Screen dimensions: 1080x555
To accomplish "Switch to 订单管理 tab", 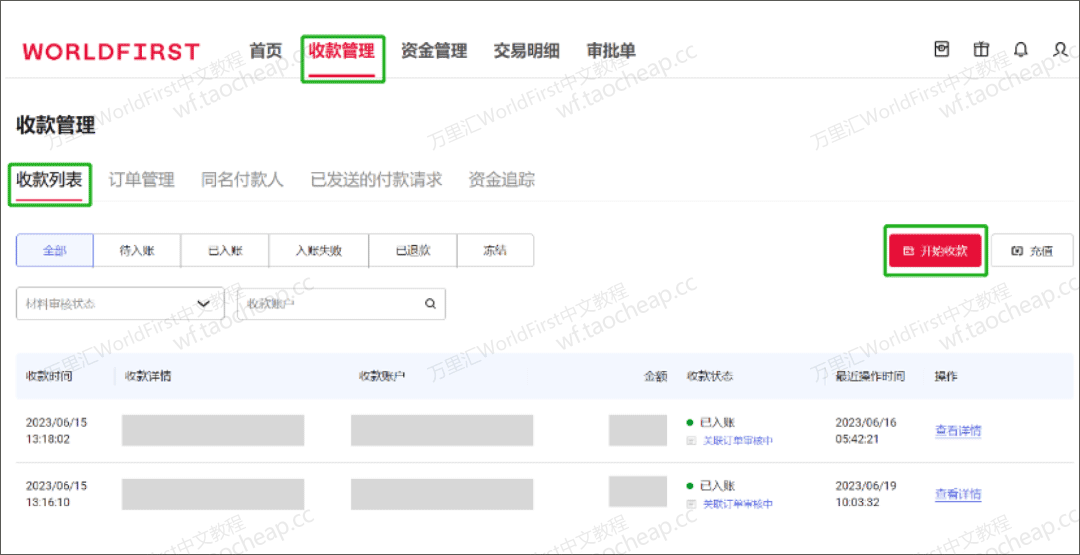I will coord(141,180).
